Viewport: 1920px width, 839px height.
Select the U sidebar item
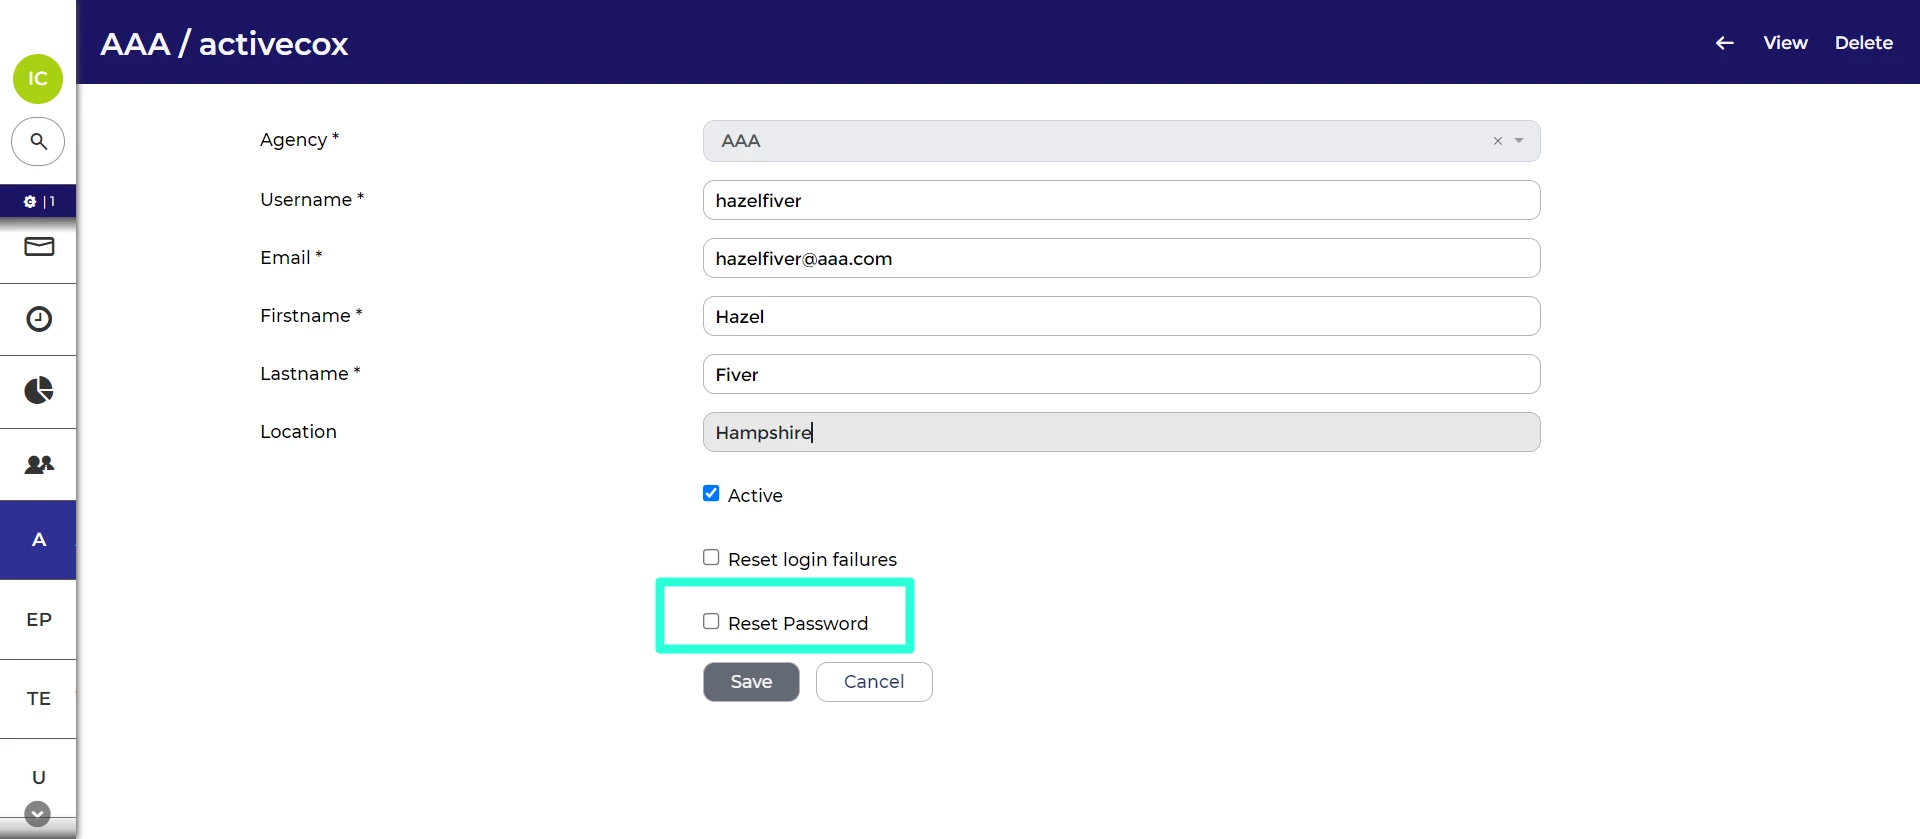click(39, 777)
